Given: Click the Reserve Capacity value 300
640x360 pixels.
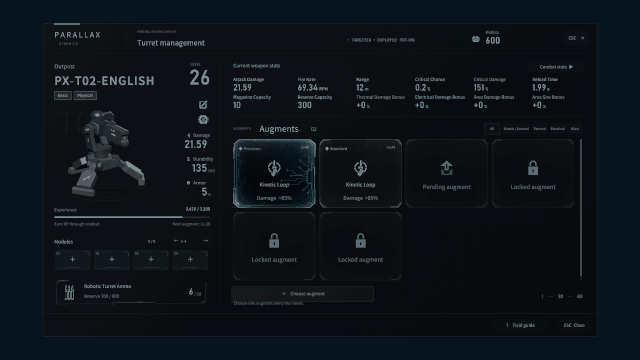Looking at the screenshot, I should click(304, 105).
